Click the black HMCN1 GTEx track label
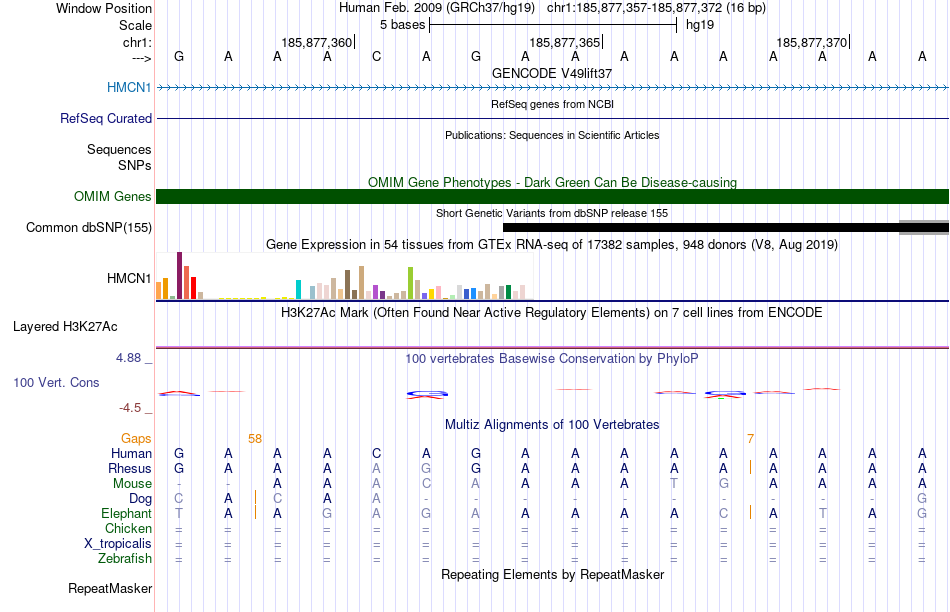Viewport: 950px width, 612px height. (129, 278)
